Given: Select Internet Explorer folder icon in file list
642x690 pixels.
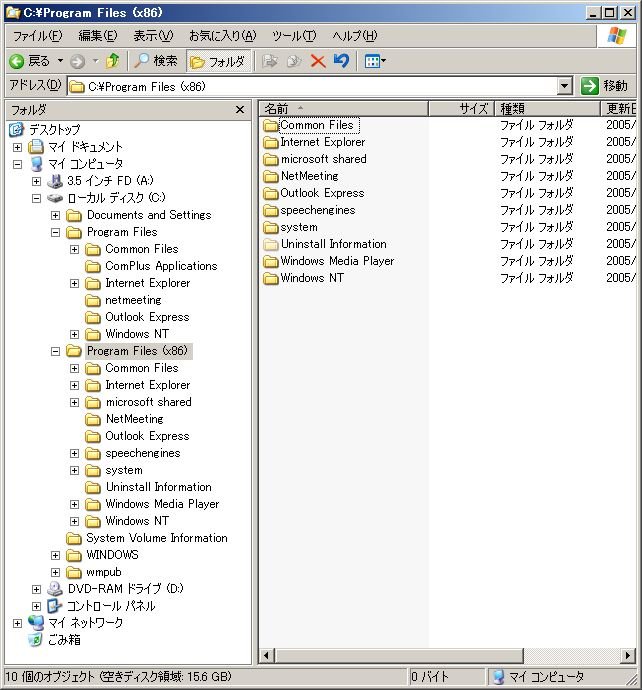Looking at the screenshot, I should click(271, 143).
